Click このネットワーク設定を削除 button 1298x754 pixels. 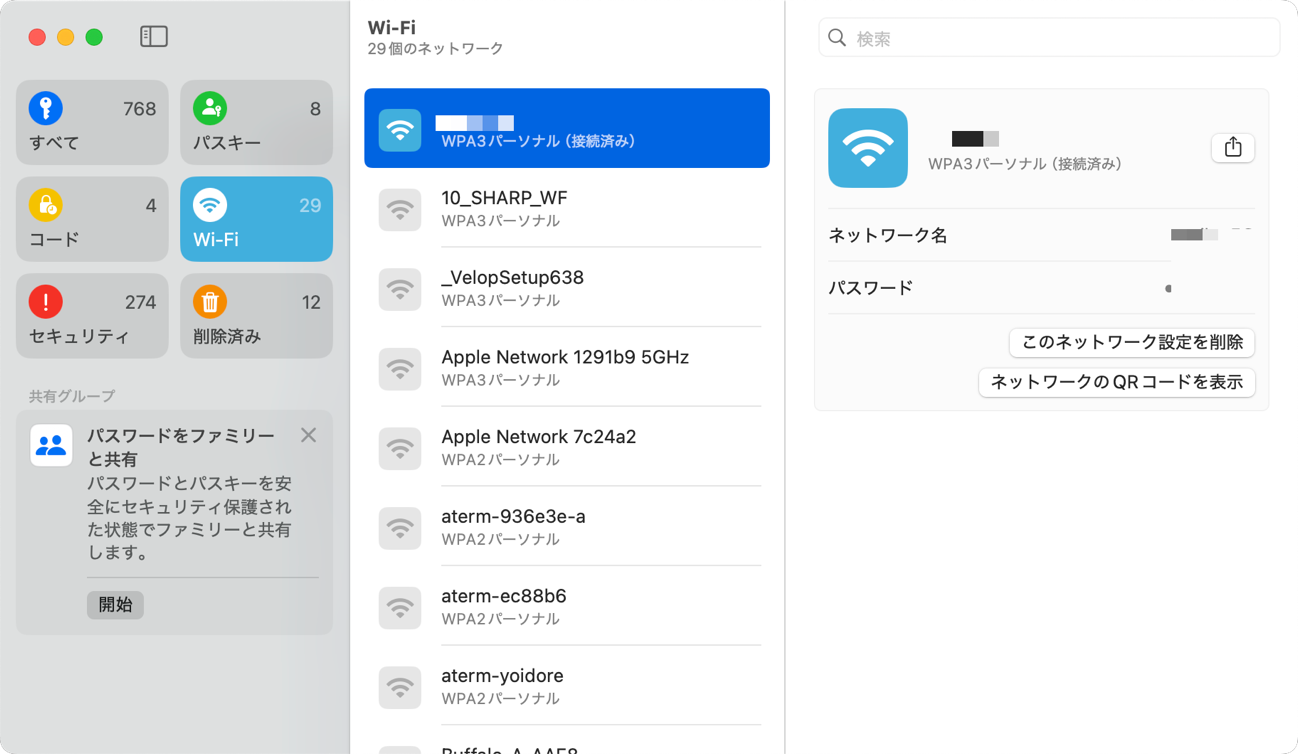pos(1132,342)
